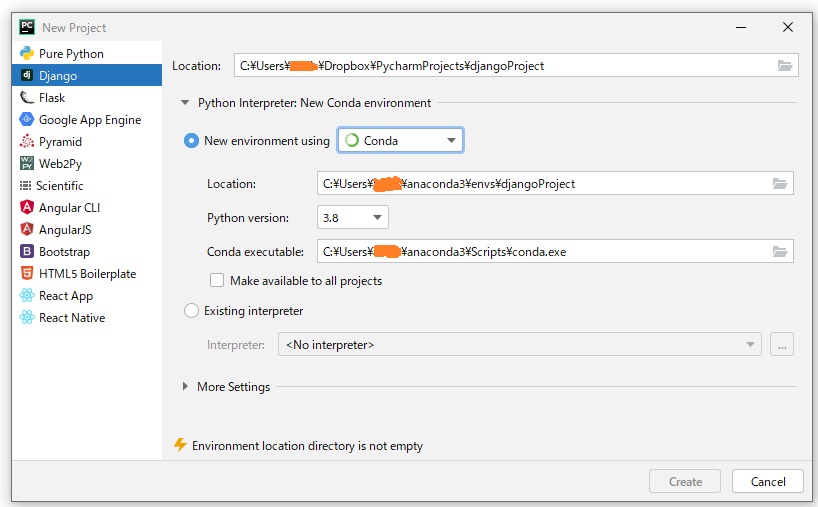The width and height of the screenshot is (818, 507).
Task: Click the Create button
Action: pyautogui.click(x=685, y=481)
